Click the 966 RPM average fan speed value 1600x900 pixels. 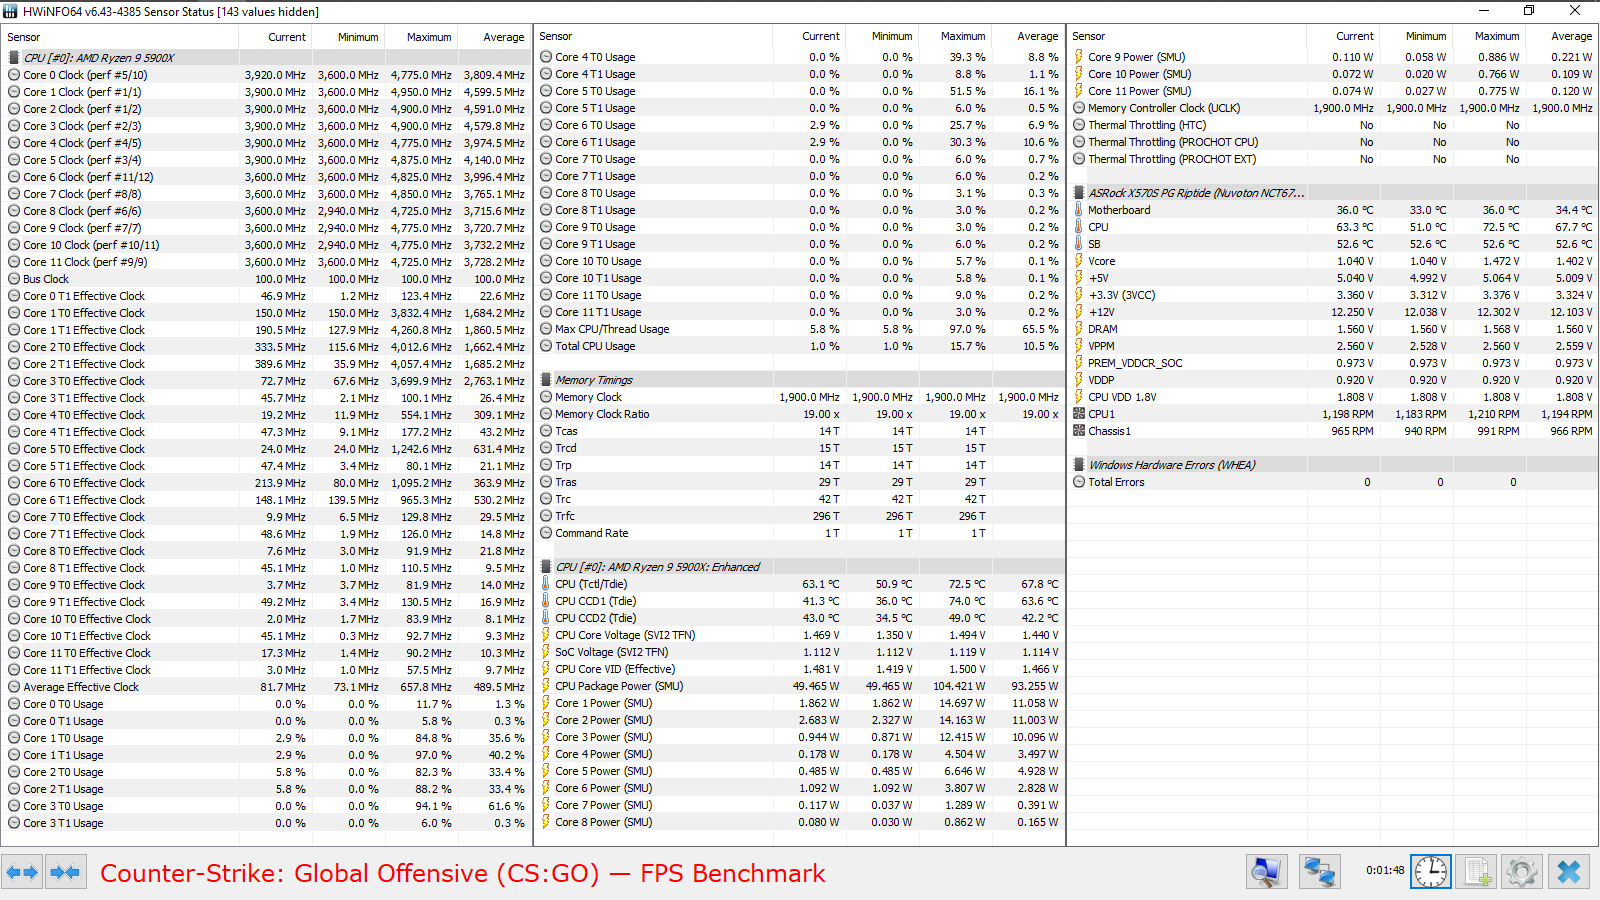(1571, 431)
